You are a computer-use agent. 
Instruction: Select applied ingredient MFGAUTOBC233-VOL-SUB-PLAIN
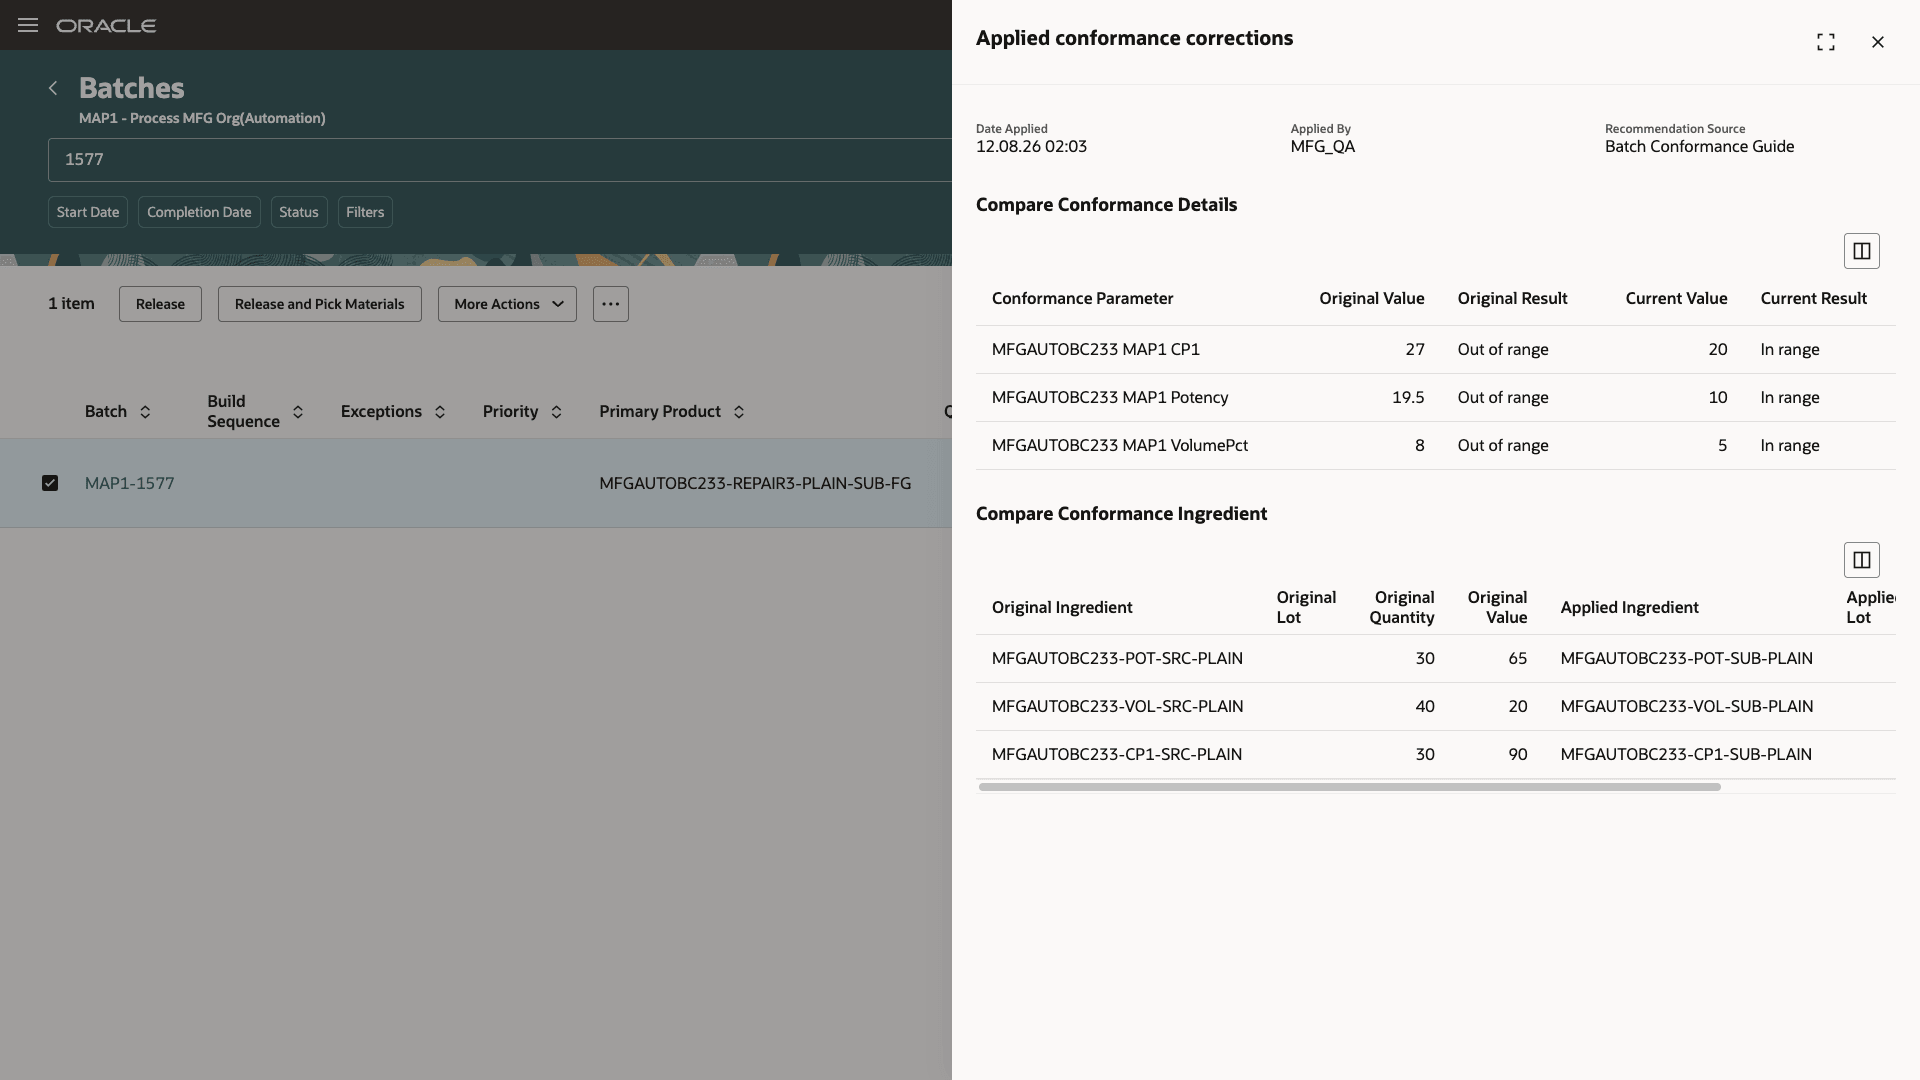click(1686, 706)
